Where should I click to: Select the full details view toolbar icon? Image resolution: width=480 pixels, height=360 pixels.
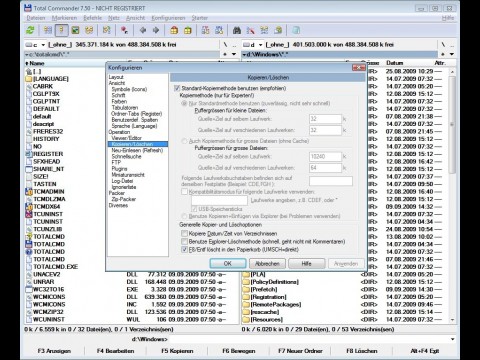tap(61, 30)
